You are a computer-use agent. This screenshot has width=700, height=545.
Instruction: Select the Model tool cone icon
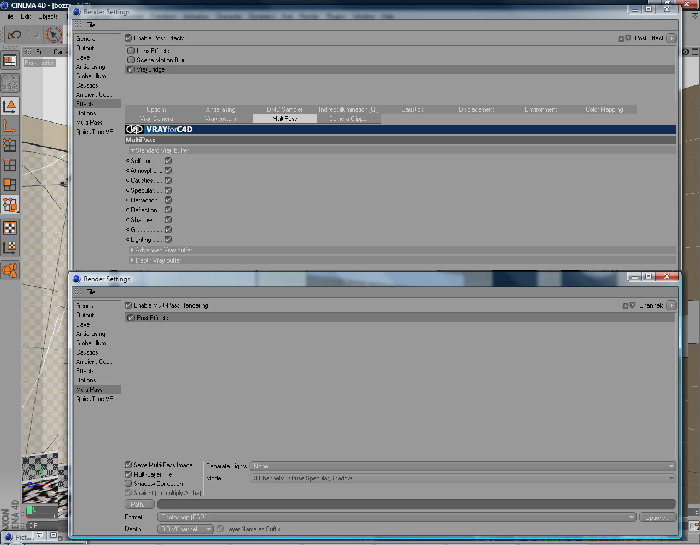pos(10,107)
